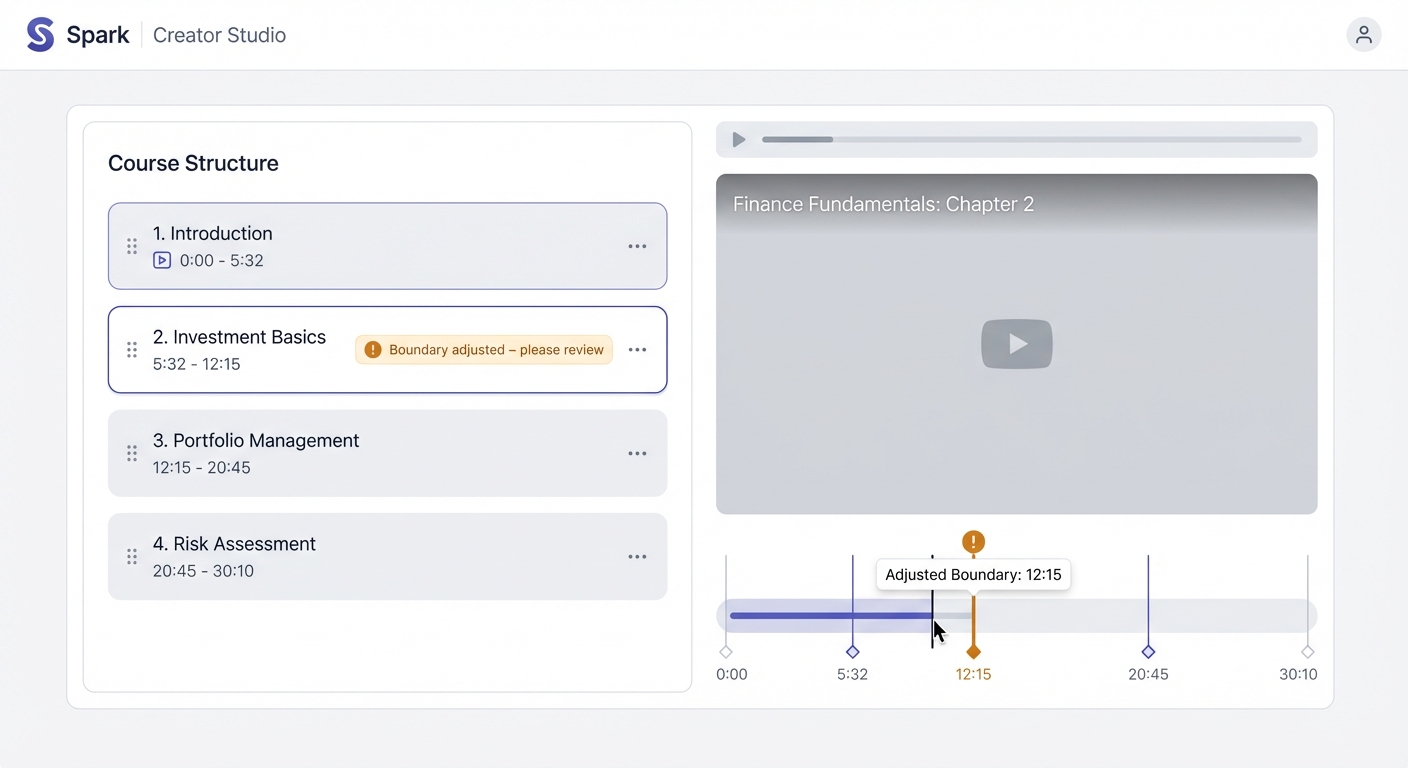Click the '5:32 - 12:15' time range
The width and height of the screenshot is (1408, 768).
point(197,364)
